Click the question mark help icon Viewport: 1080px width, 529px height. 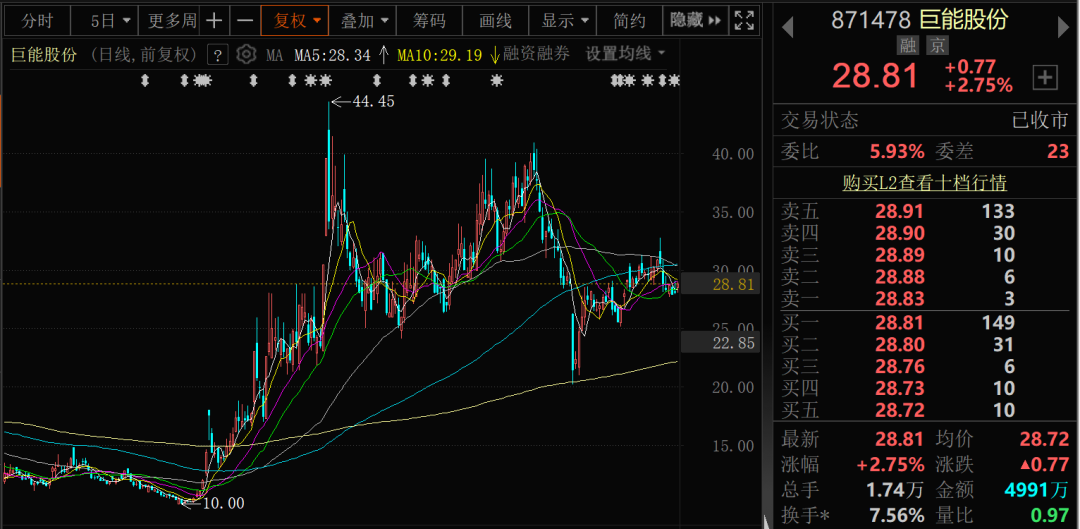(x=219, y=54)
